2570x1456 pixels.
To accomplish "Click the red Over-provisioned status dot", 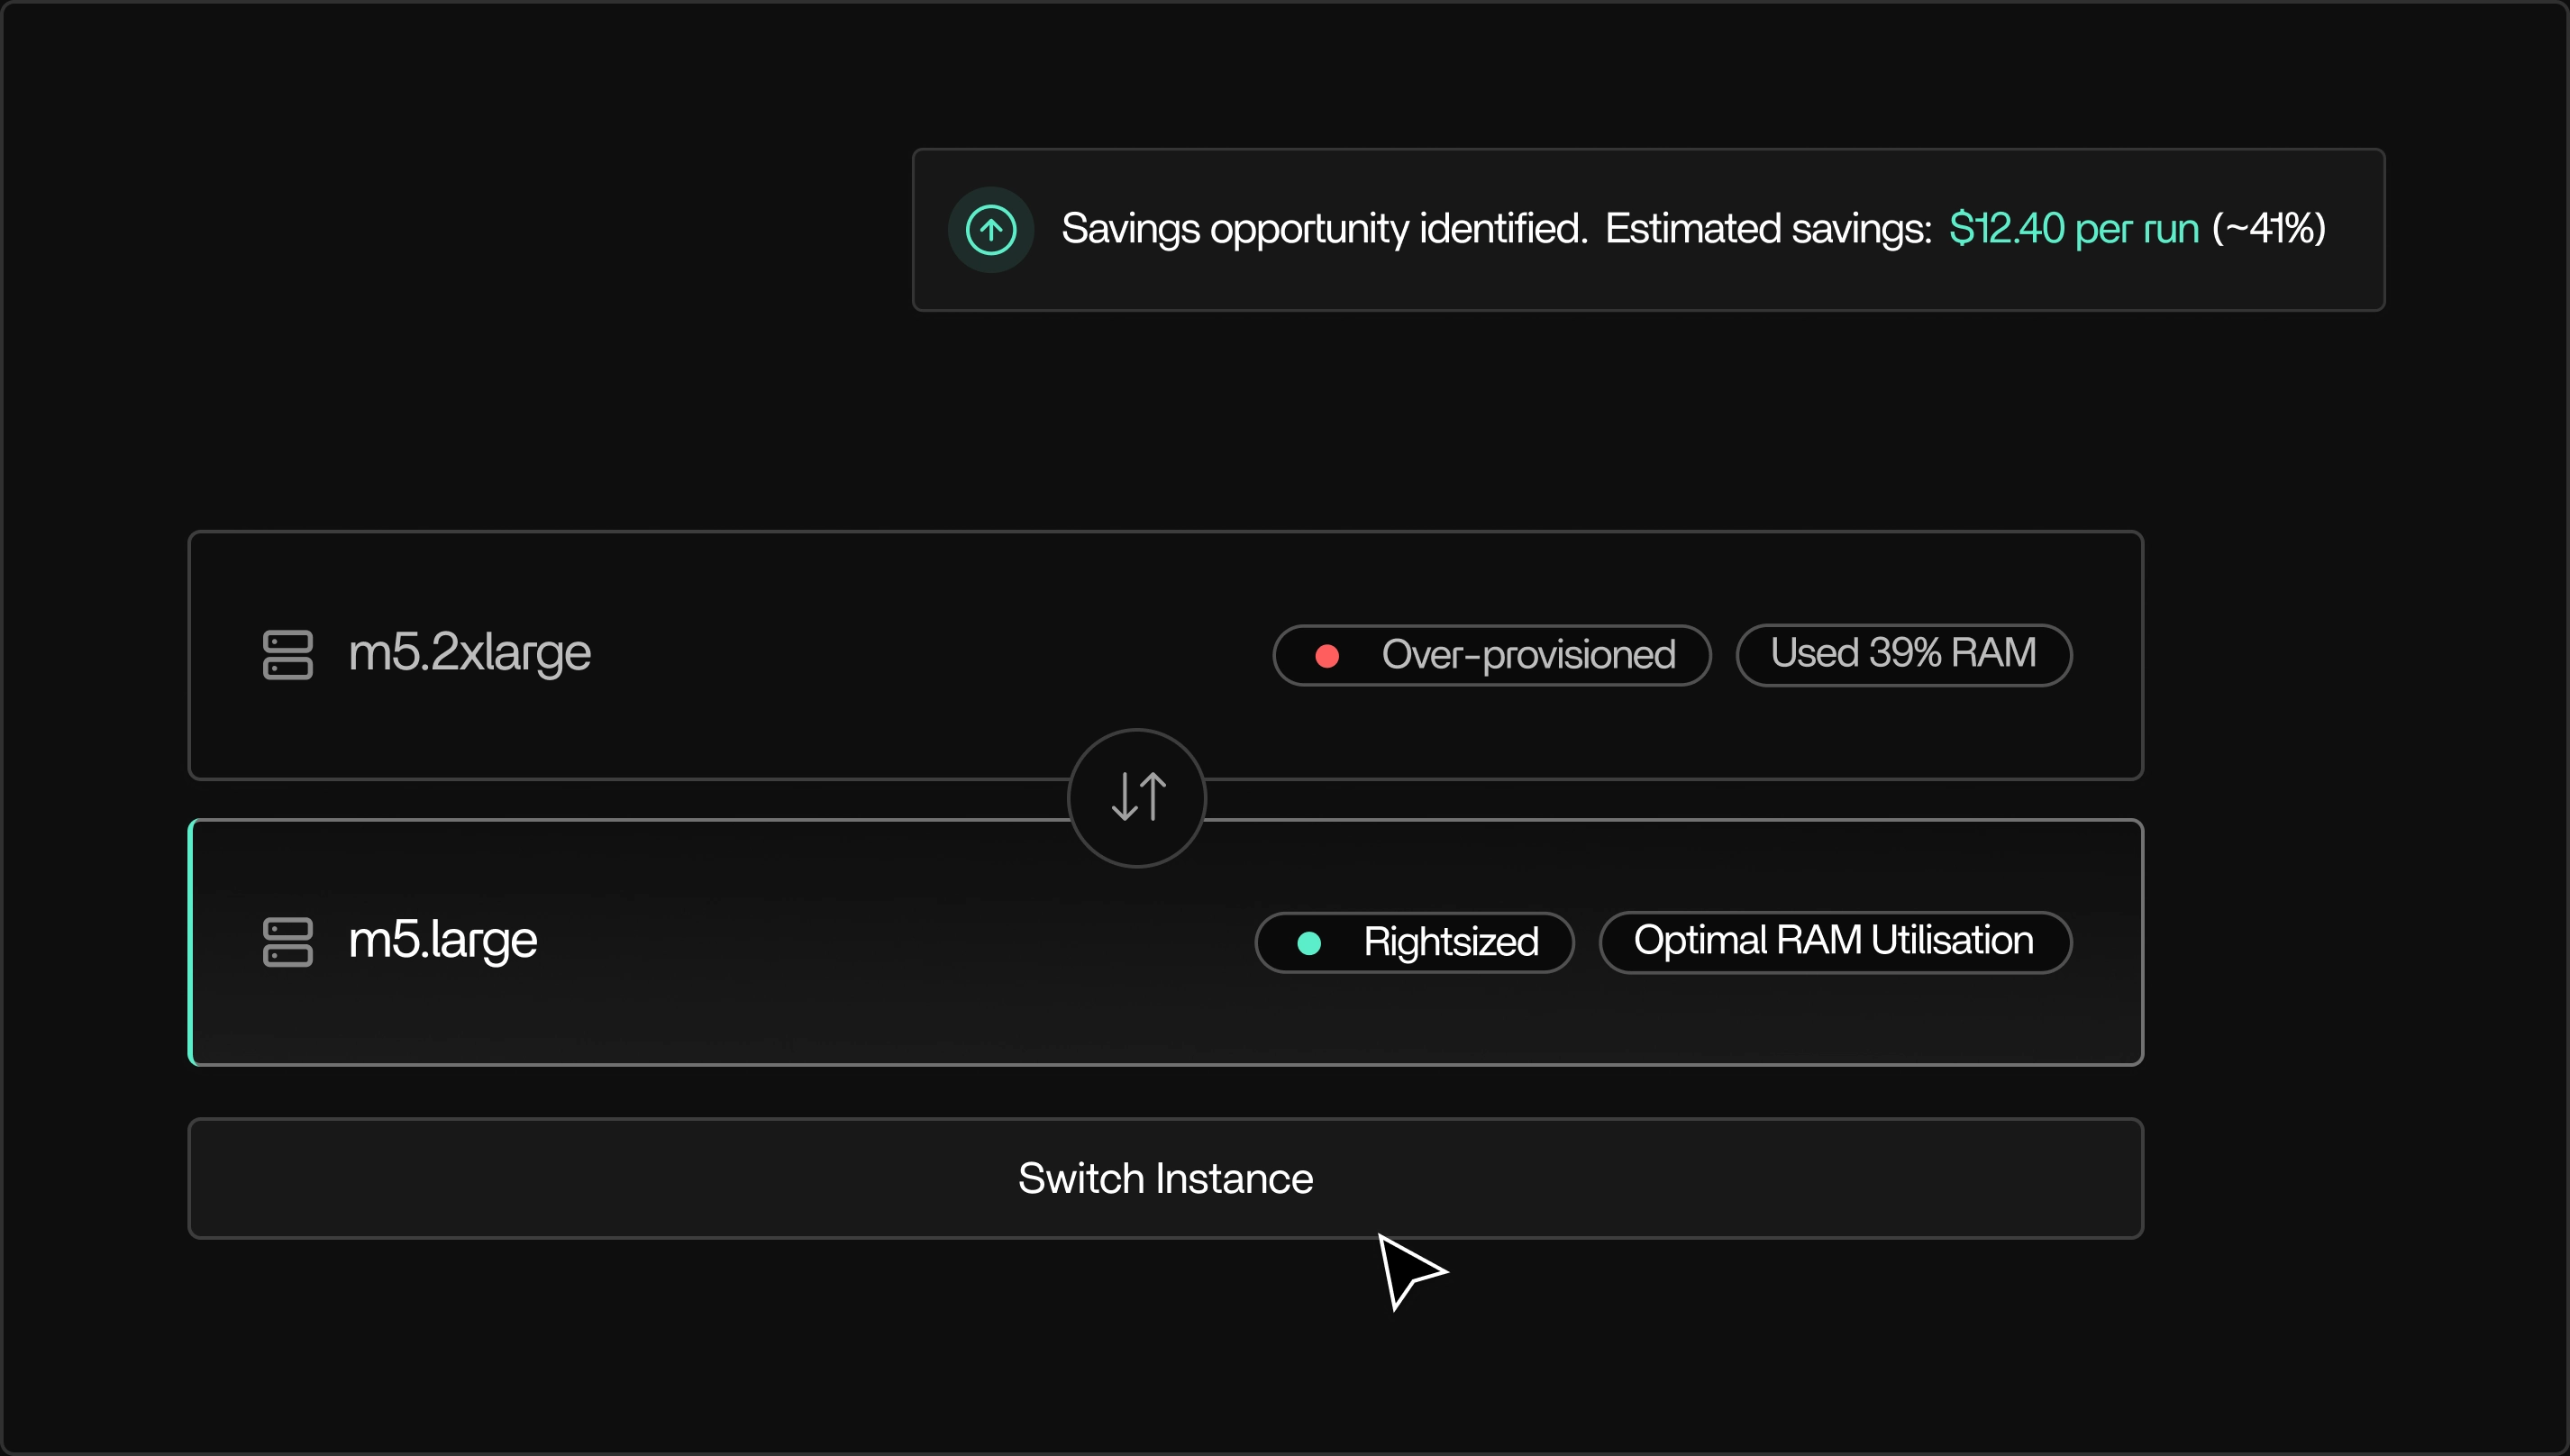I will pyautogui.click(x=1328, y=655).
